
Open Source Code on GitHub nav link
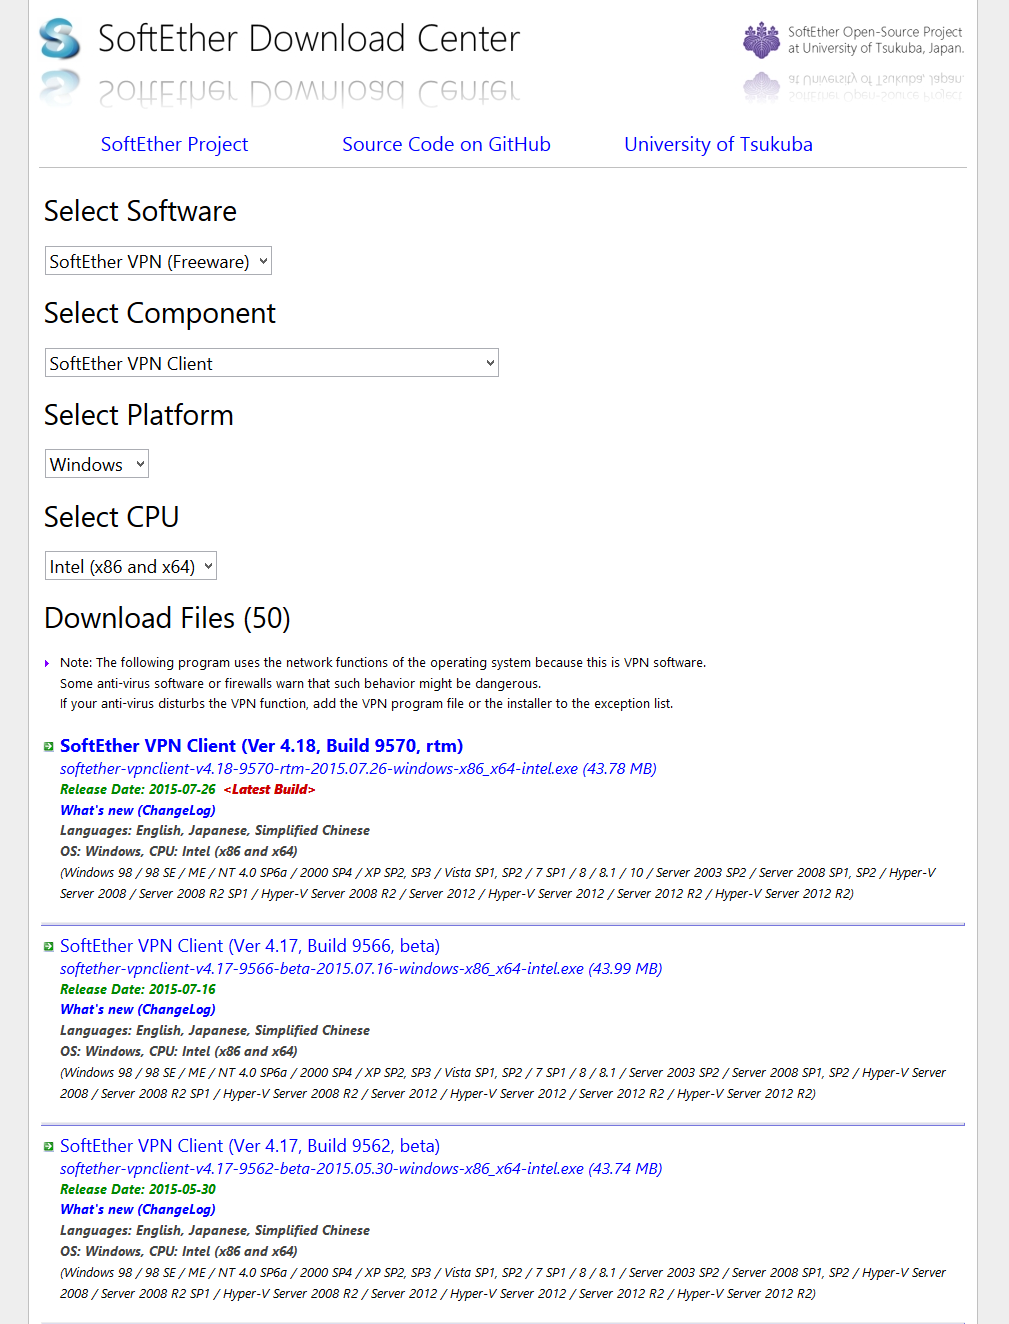click(446, 144)
